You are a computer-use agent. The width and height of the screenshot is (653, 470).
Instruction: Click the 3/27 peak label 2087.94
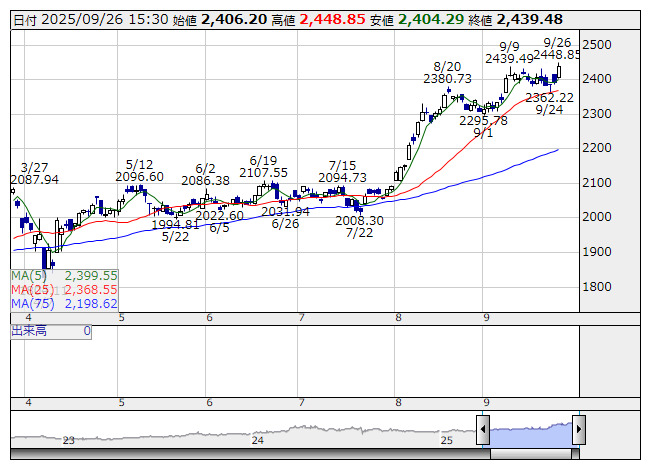35,180
